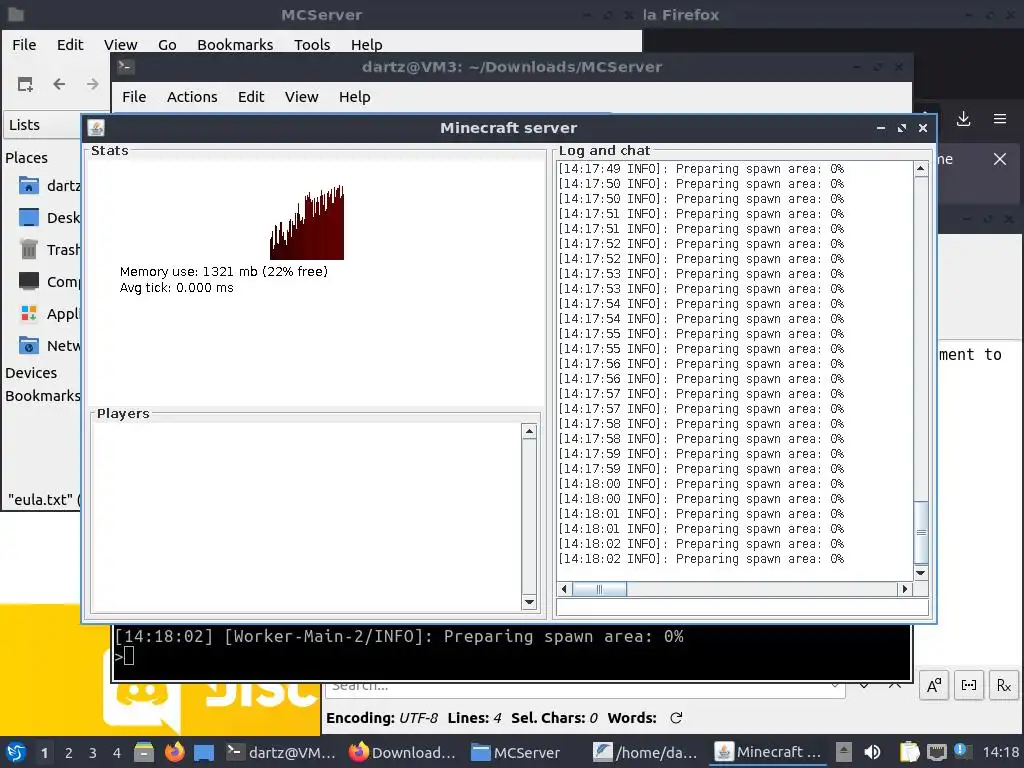The image size is (1024, 768).
Task: Open the File menu in the MCServer file manager
Action: (x=24, y=44)
